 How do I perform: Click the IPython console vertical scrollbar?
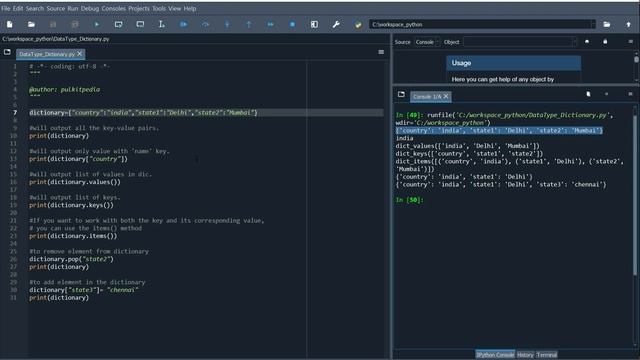(635, 226)
